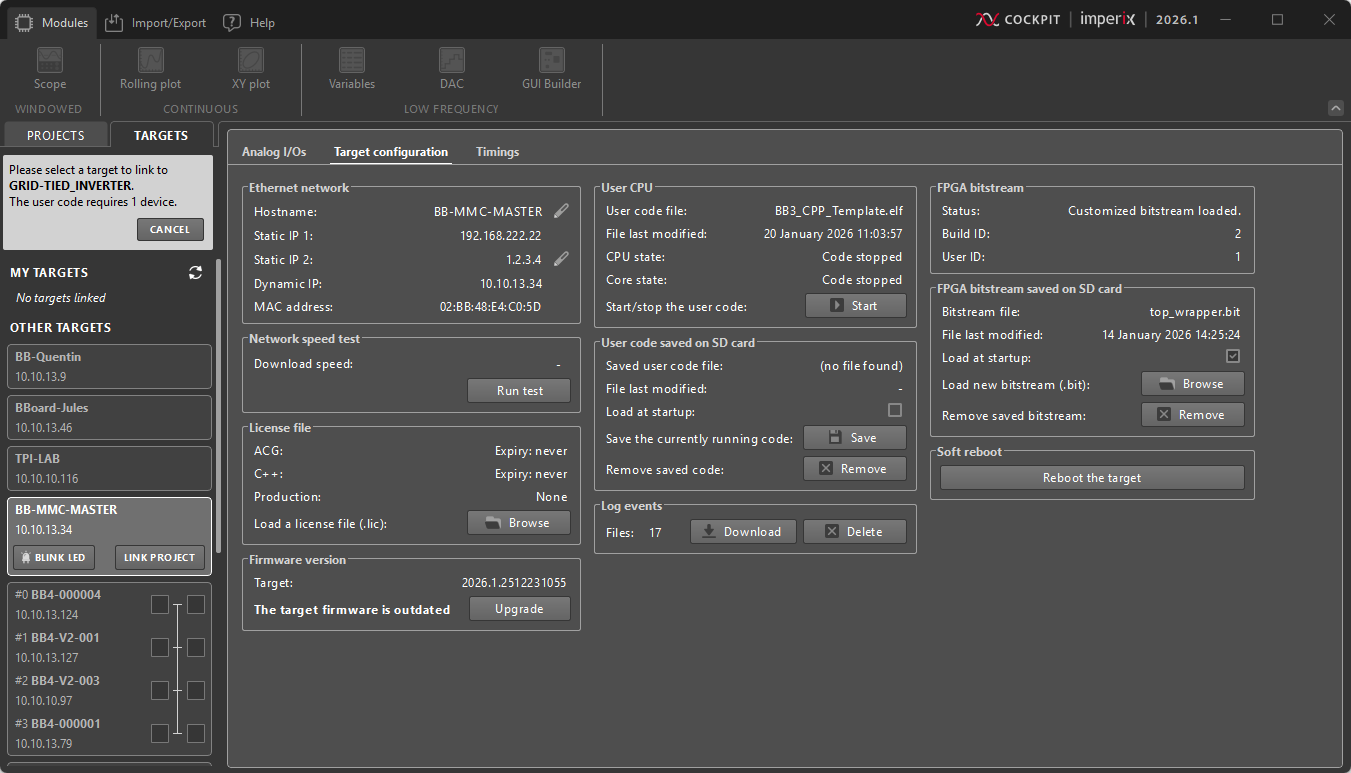Edit the hostname with pencil icon
This screenshot has width=1351, height=773.
562,211
